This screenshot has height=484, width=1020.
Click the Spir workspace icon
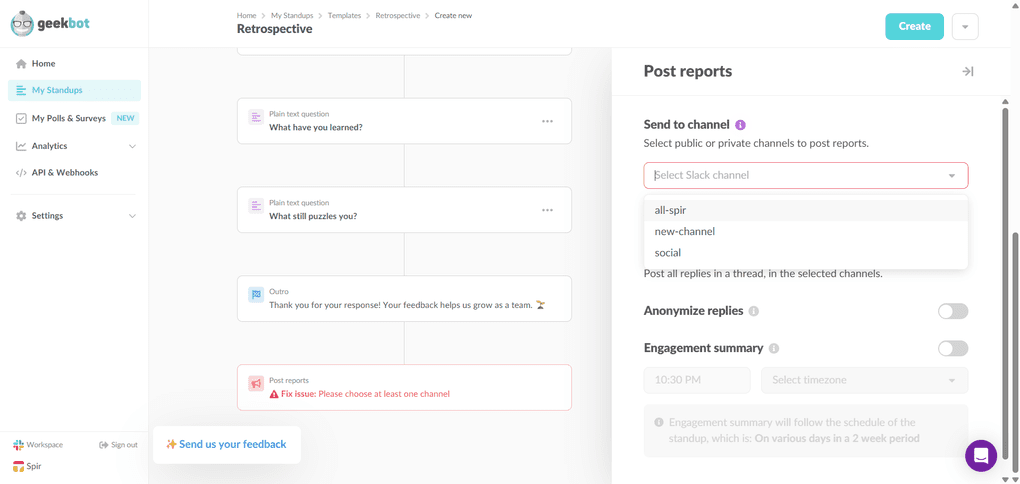coord(18,466)
